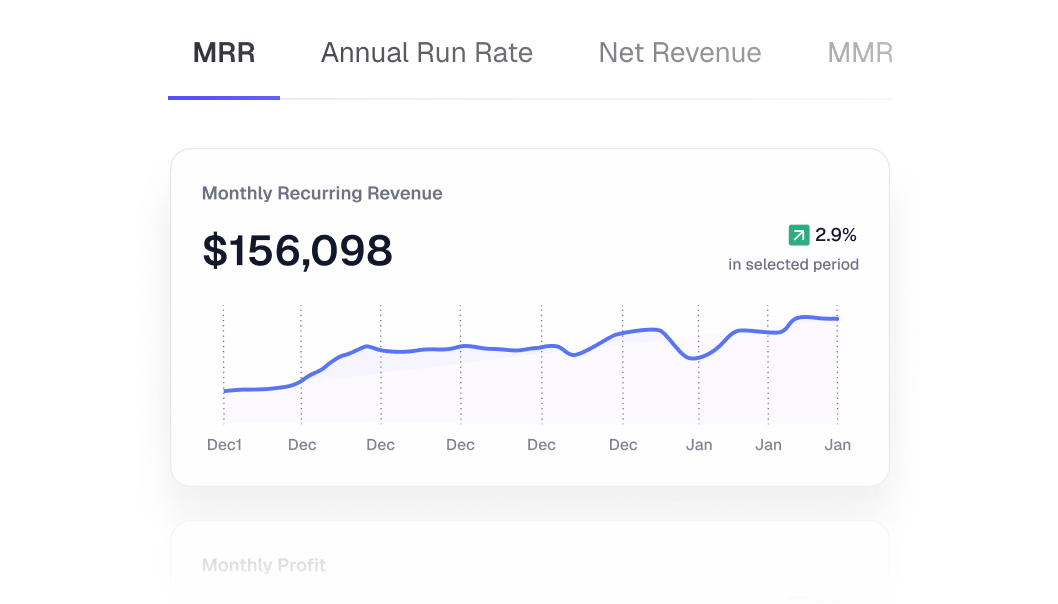Image resolution: width=1058 pixels, height=604 pixels.
Task: Open the Annual Run Rate tab
Action: coord(427,53)
